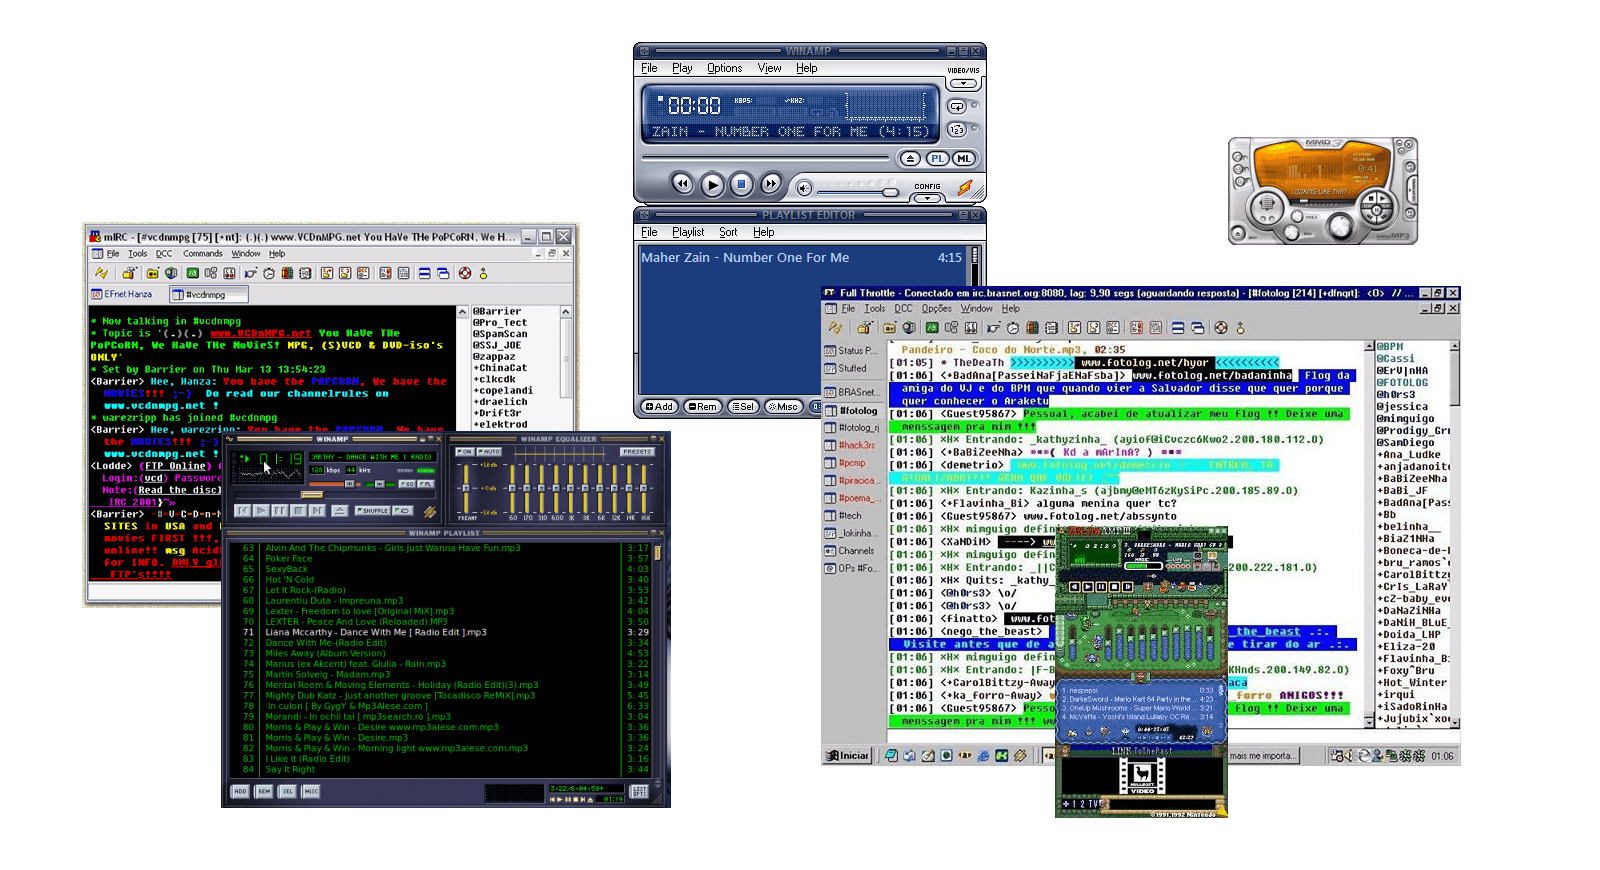Toggle SHUFFLE in the classic Winamp window

coord(373,510)
